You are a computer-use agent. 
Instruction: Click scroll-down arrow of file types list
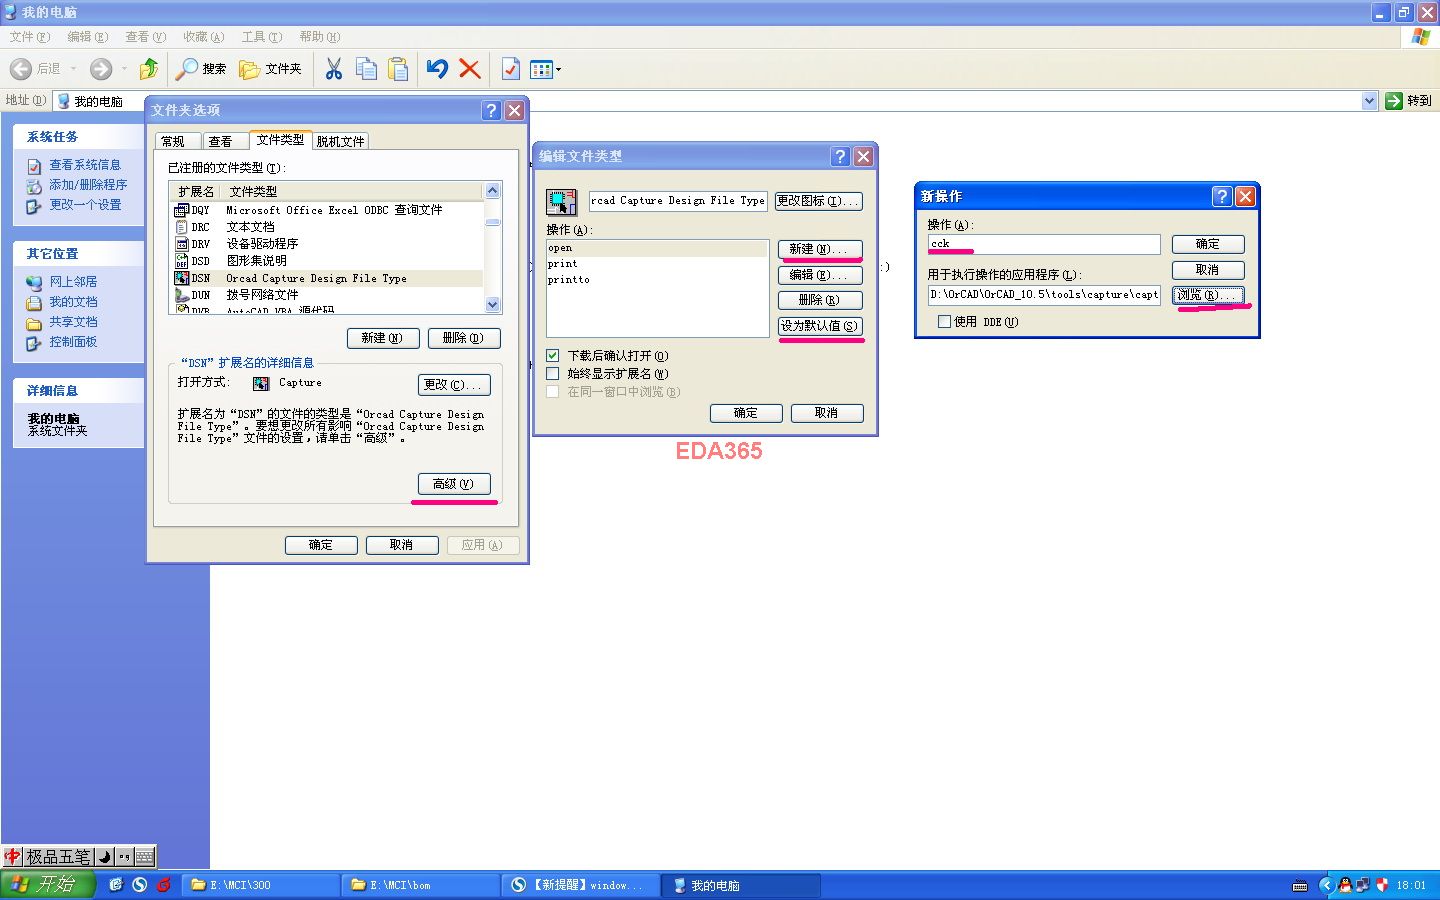492,305
